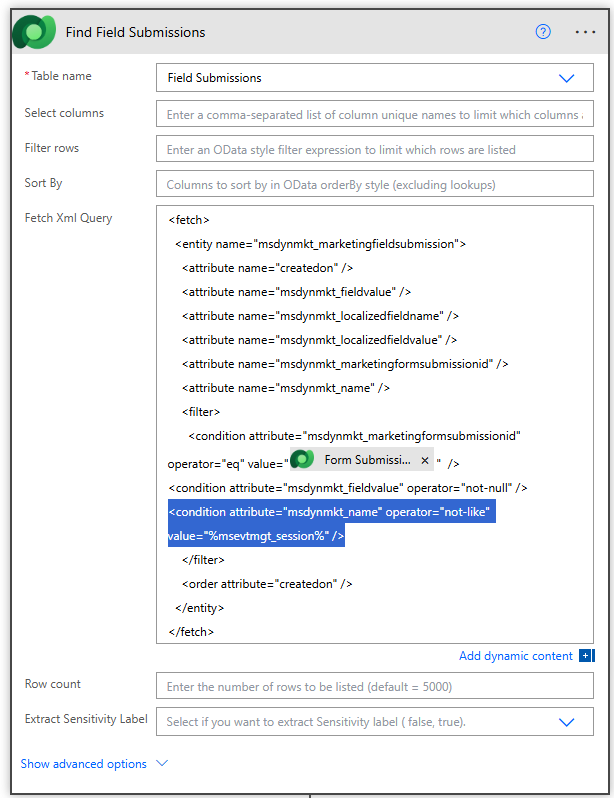614x798 pixels.
Task: Open help for Find Field Submissions action
Action: (x=543, y=31)
